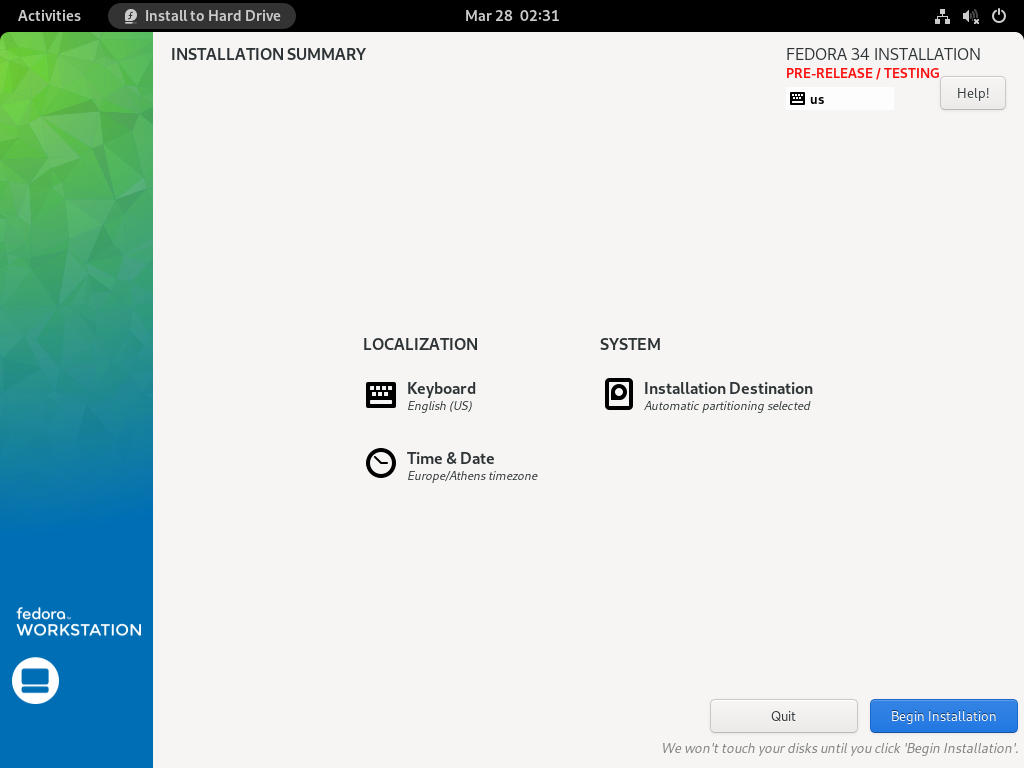The height and width of the screenshot is (768, 1024).
Task: Open the Keyboard layout settings icon
Action: pos(380,394)
